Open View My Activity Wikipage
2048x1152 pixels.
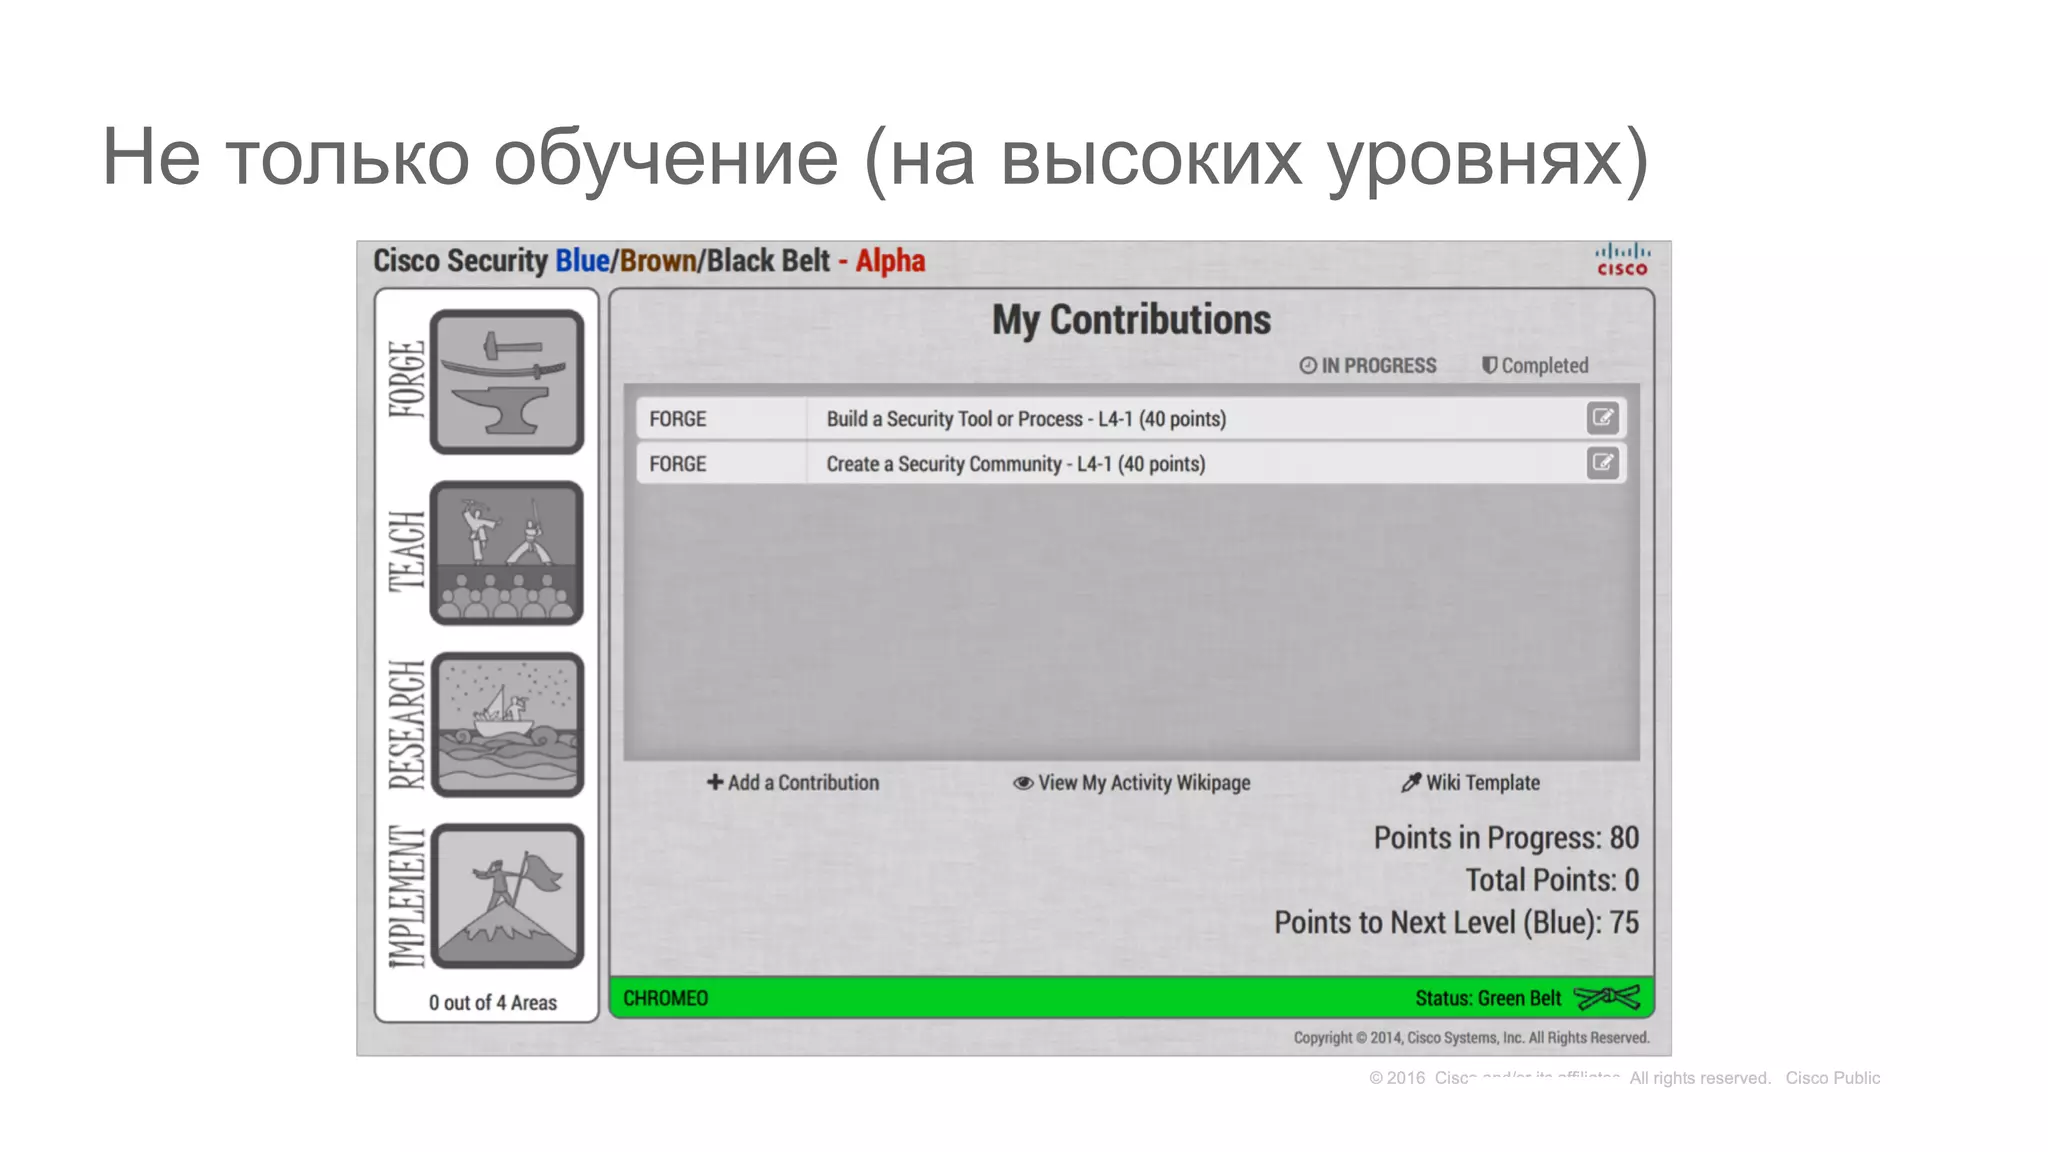1132,783
